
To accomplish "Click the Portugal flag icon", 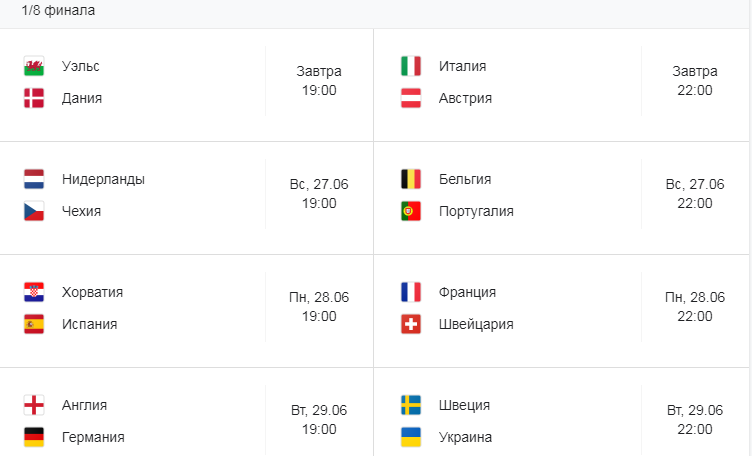I will (x=411, y=211).
